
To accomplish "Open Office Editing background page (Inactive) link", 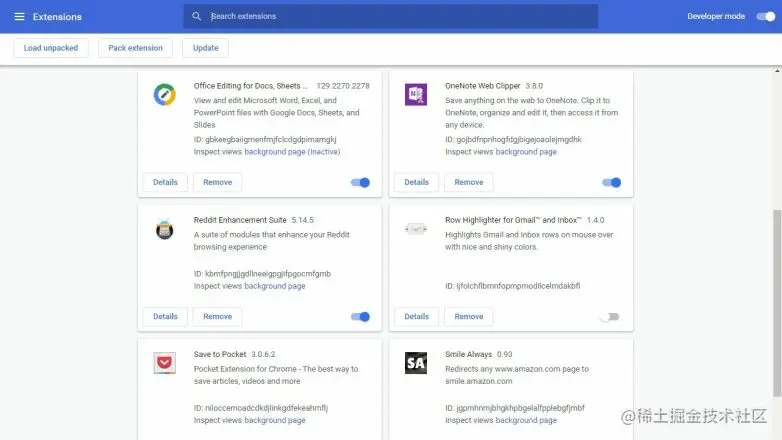I will 292,152.
